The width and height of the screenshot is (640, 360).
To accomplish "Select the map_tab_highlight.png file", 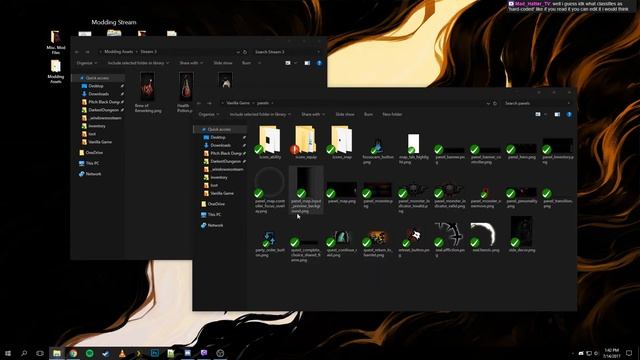I will [413, 148].
